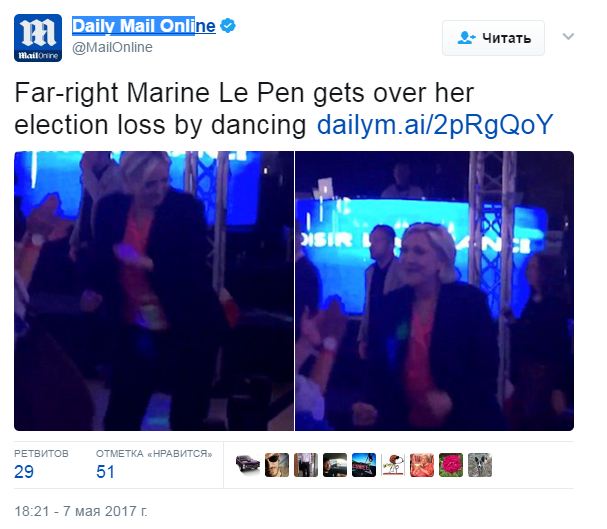Open the 18:21 - 7 мая 2017 timestamp
Image resolution: width=607 pixels, height=529 pixels.
(81, 511)
